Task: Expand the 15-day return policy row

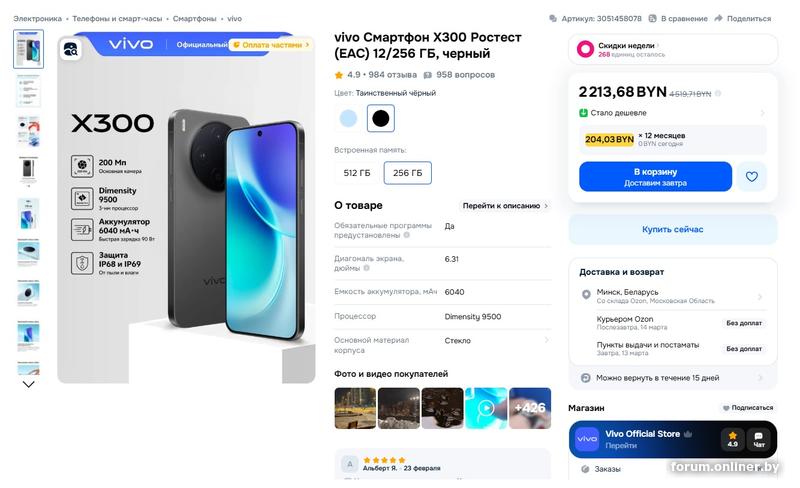Action: [672, 378]
